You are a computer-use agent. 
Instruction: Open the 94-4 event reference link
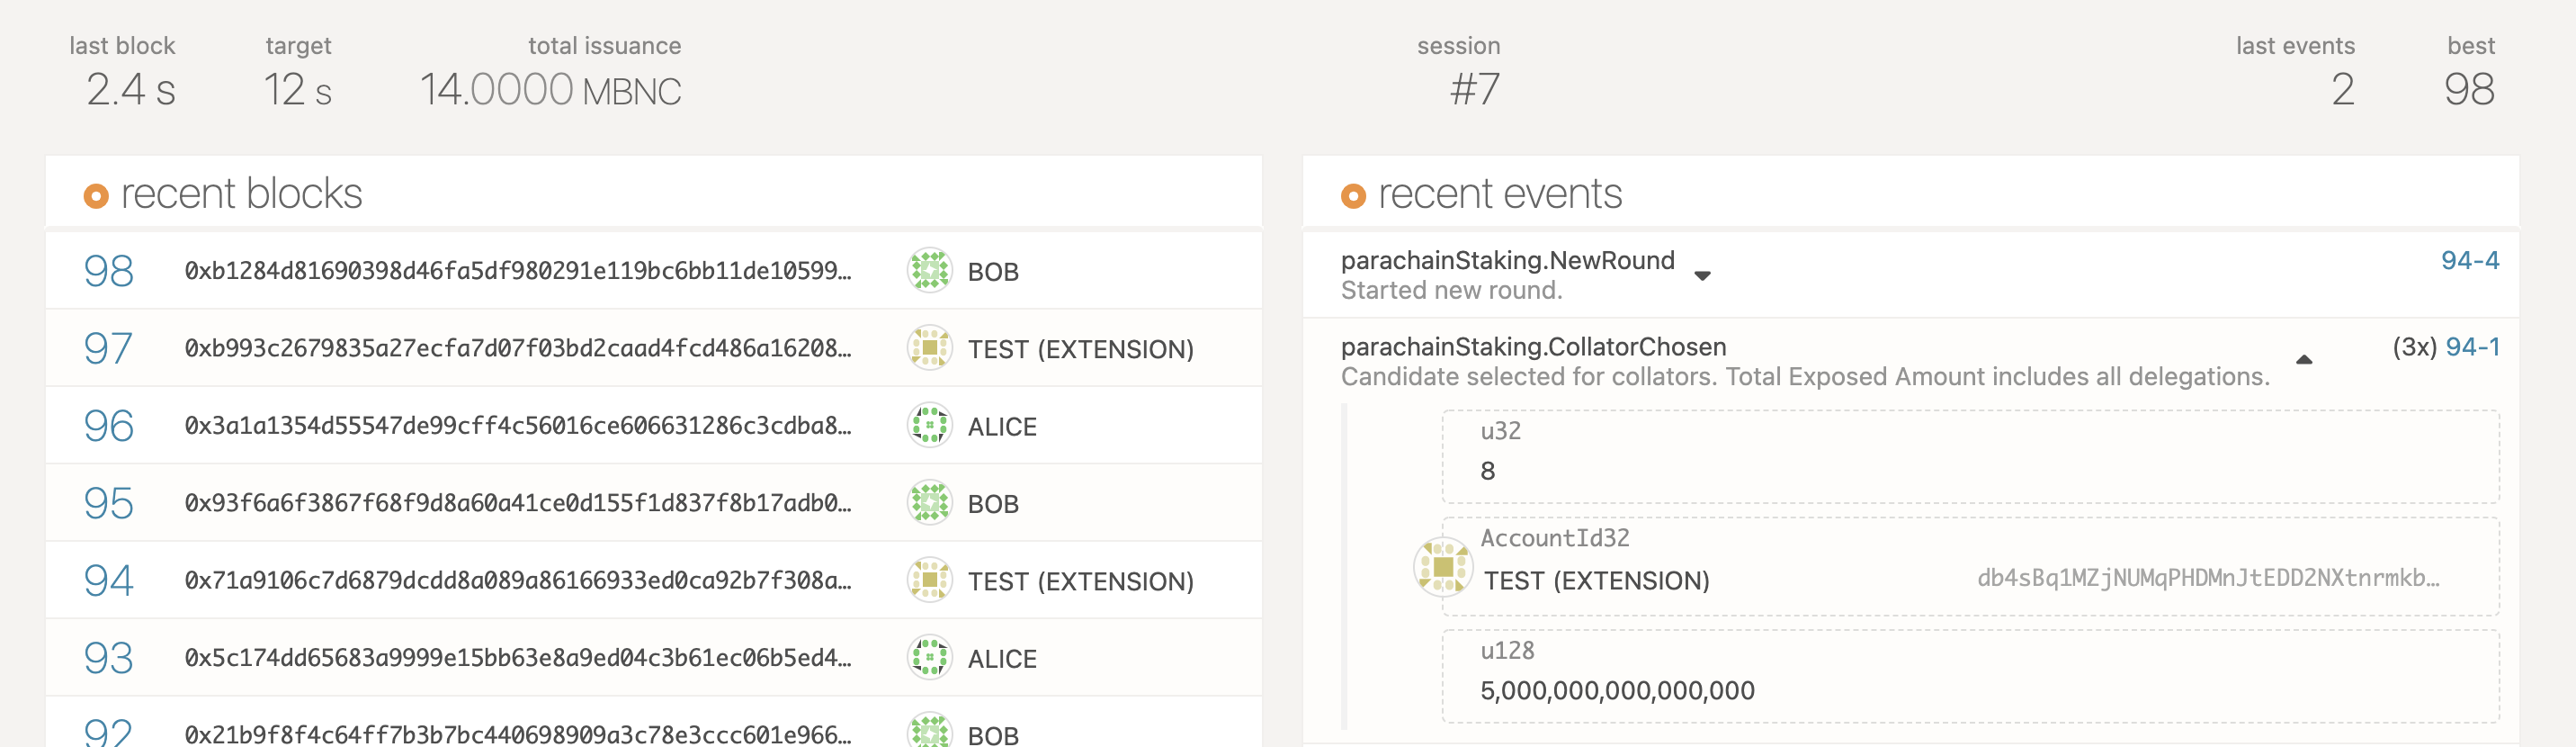2469,261
